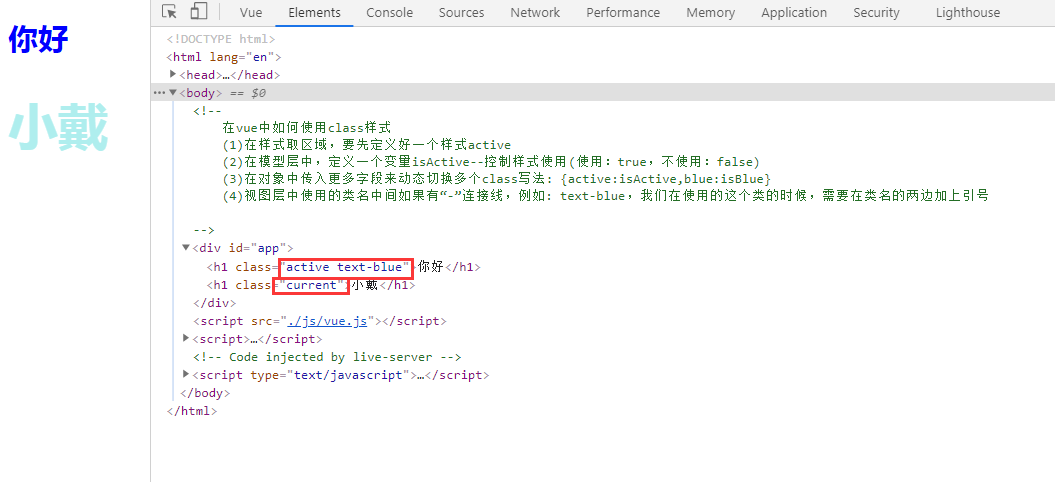Viewport: 1055px width, 482px height.
Task: Expand the text/javascript script node
Action: click(186, 375)
